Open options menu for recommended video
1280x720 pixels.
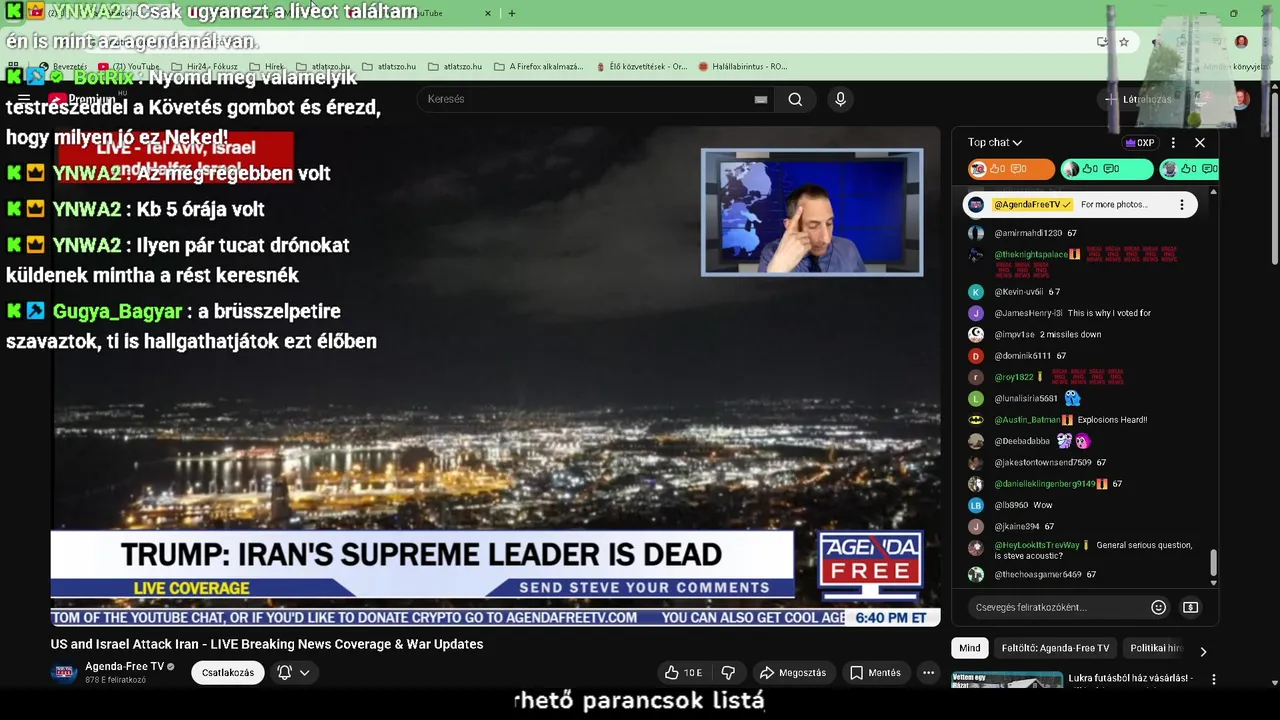coord(1214,679)
